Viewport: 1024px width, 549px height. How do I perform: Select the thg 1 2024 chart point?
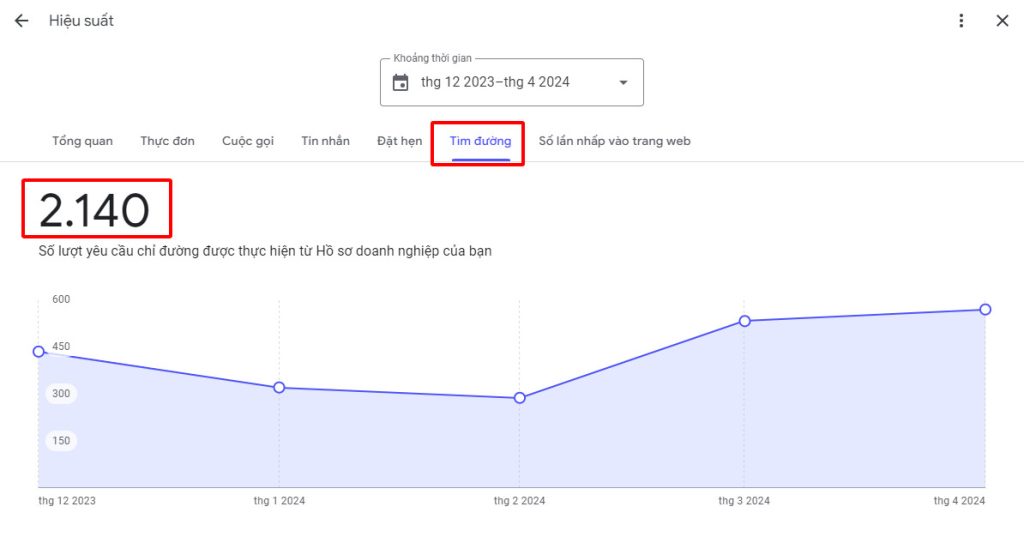point(279,387)
